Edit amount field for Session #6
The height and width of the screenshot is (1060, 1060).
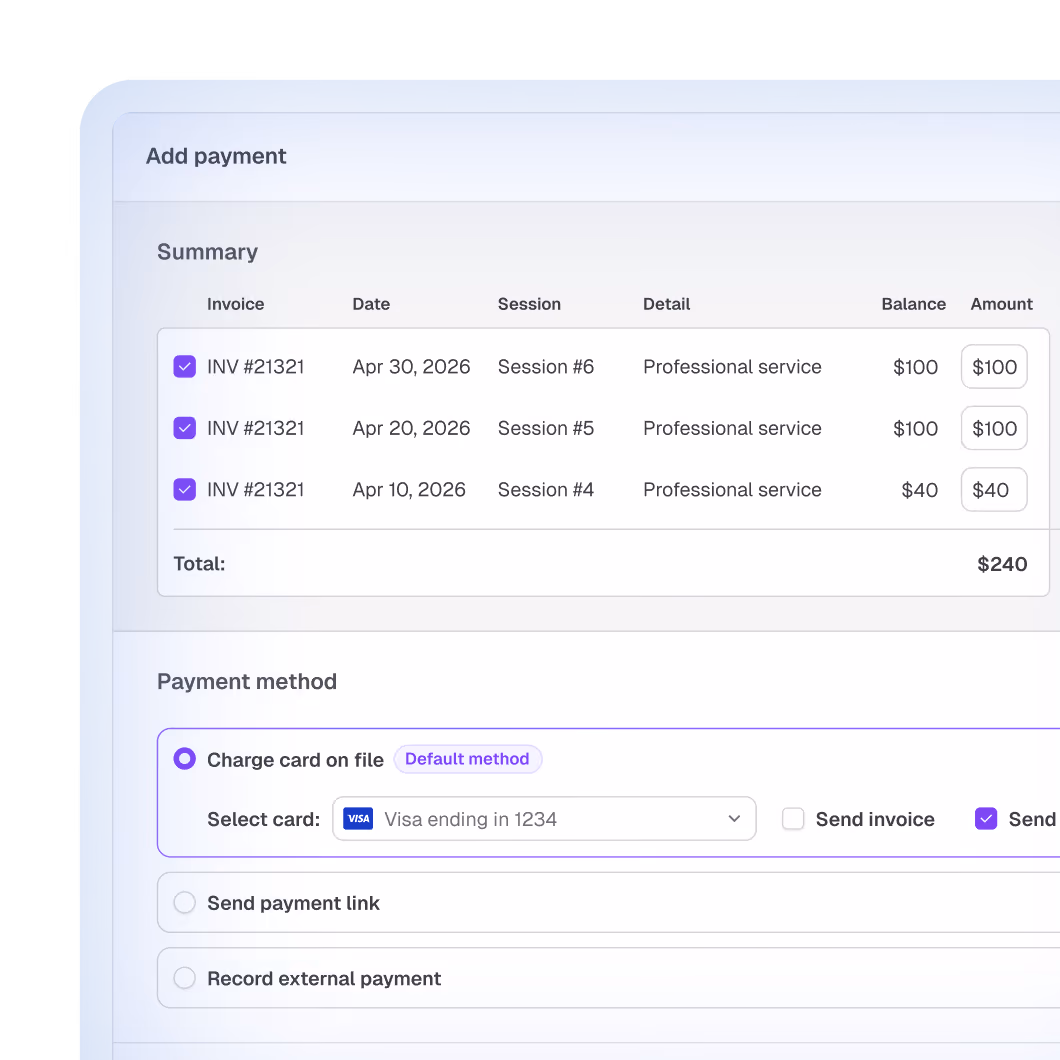994,366
